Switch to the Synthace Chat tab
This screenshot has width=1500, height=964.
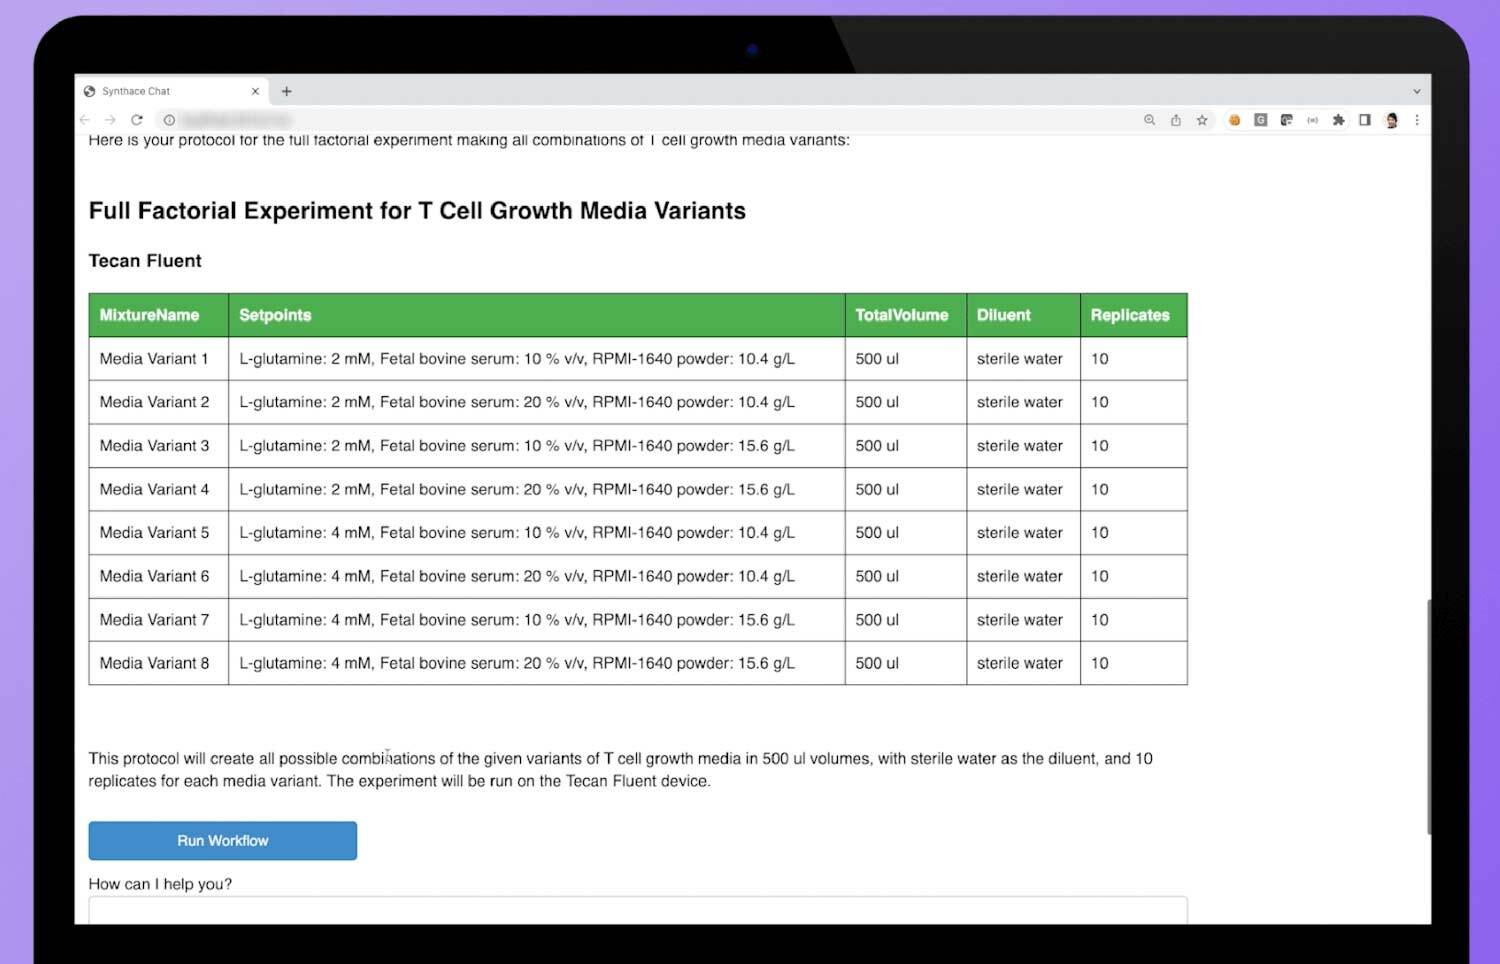[160, 91]
